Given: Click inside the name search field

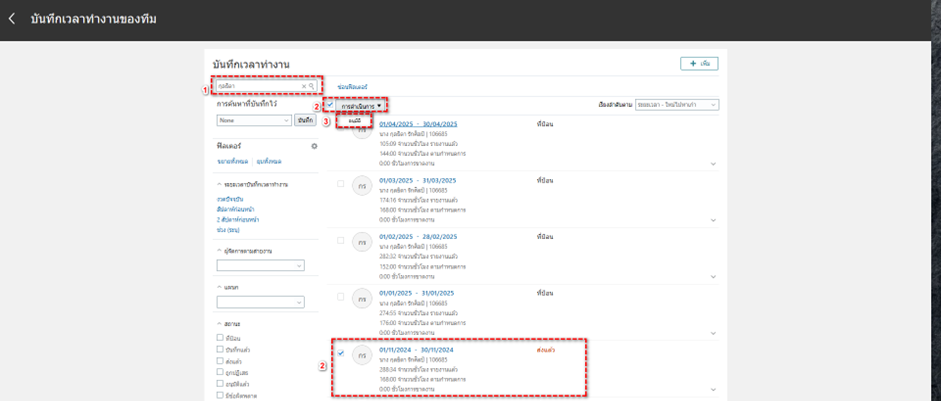Looking at the screenshot, I should (258, 87).
